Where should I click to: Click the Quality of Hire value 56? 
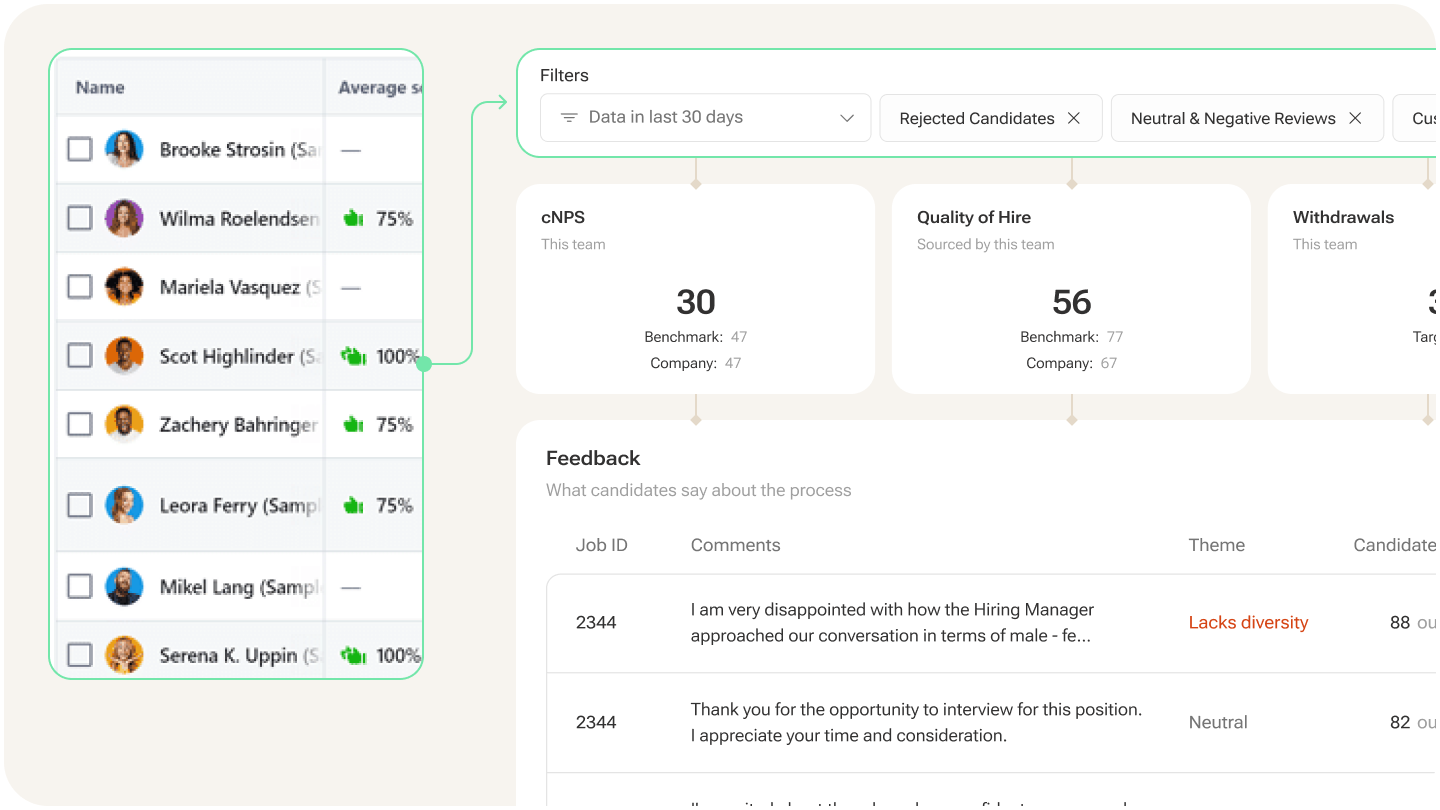click(x=1071, y=302)
